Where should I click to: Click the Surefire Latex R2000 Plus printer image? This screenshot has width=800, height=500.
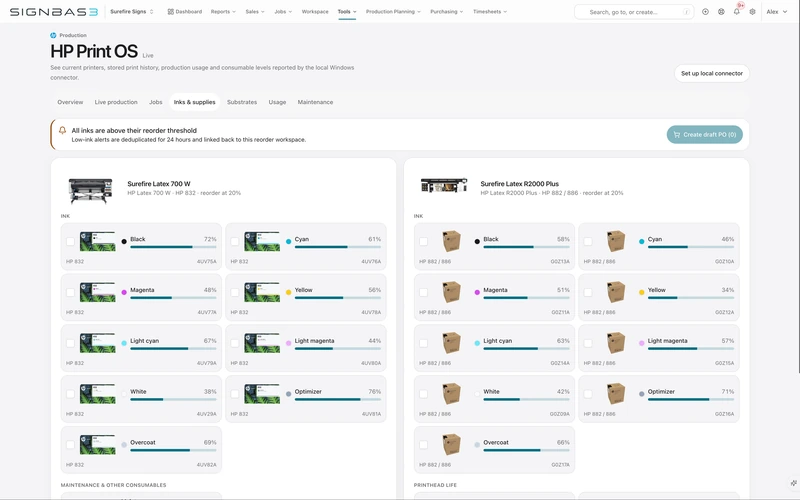click(444, 185)
